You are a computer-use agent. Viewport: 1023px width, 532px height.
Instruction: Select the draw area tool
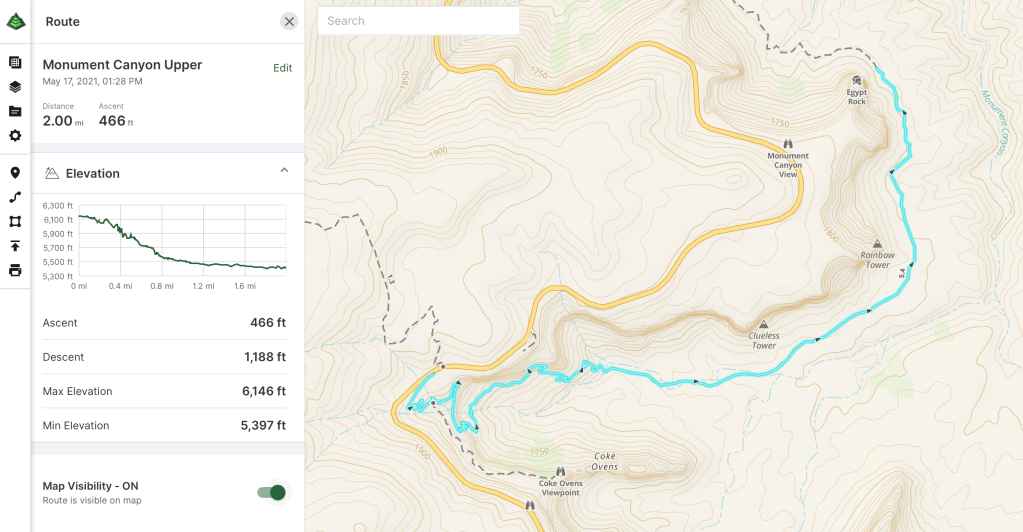click(x=15, y=221)
